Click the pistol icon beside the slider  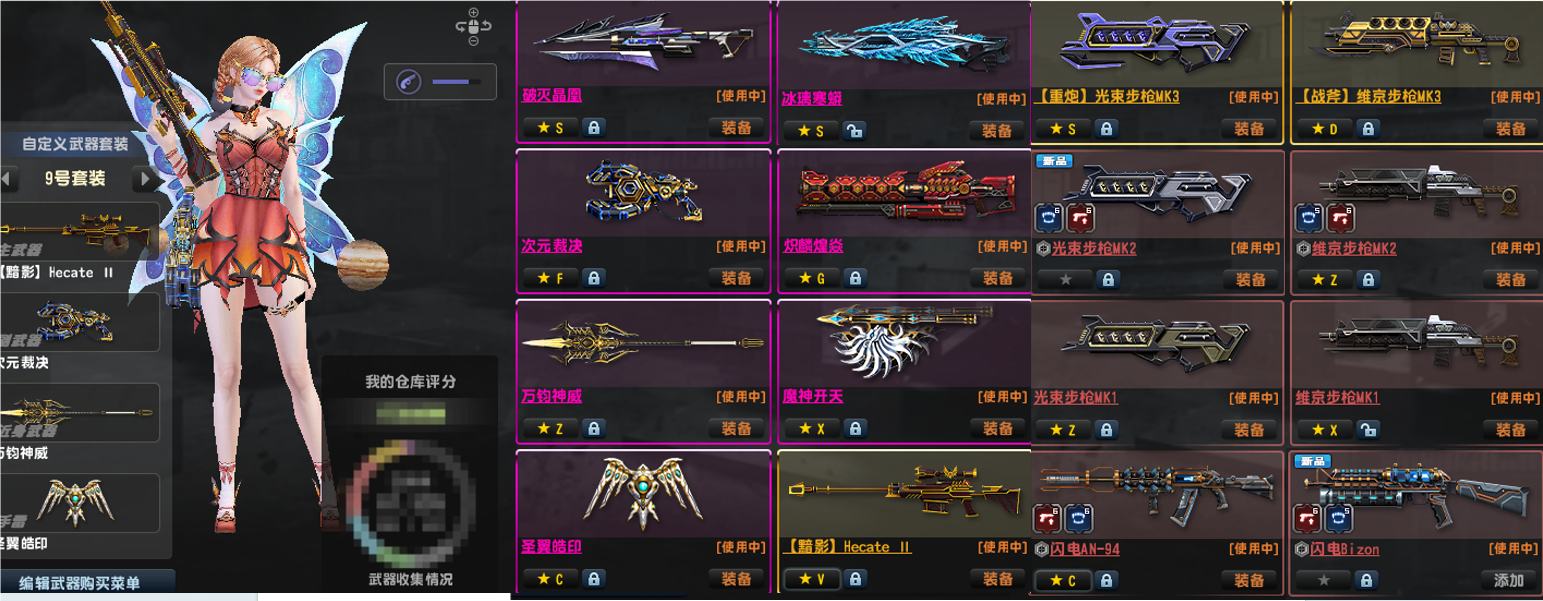(x=408, y=82)
